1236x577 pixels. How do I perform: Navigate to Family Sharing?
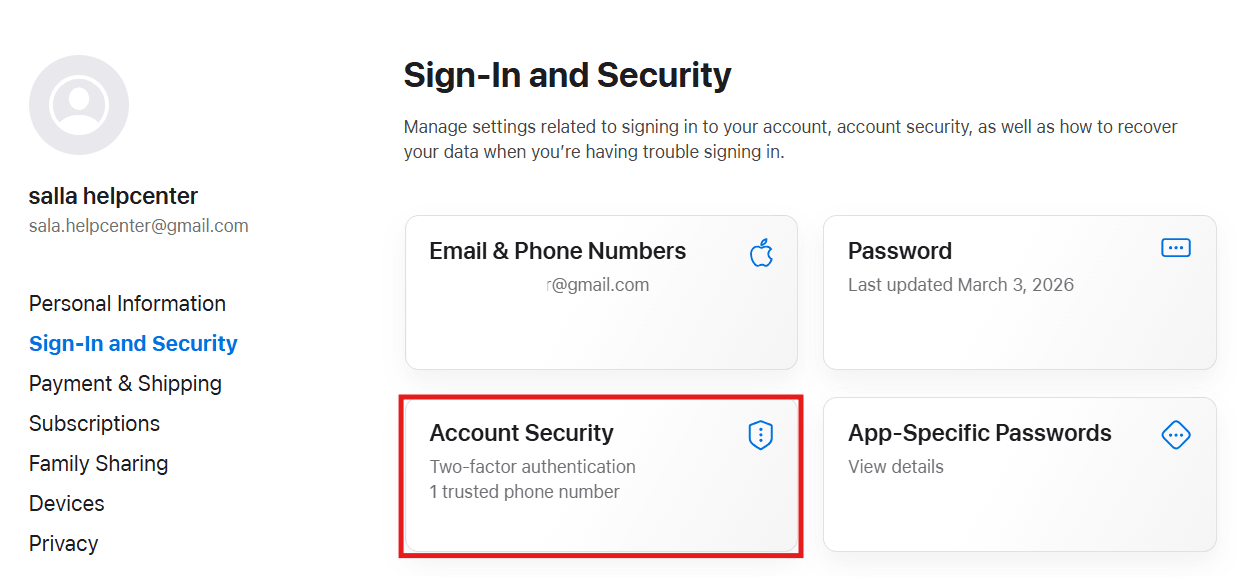click(98, 464)
